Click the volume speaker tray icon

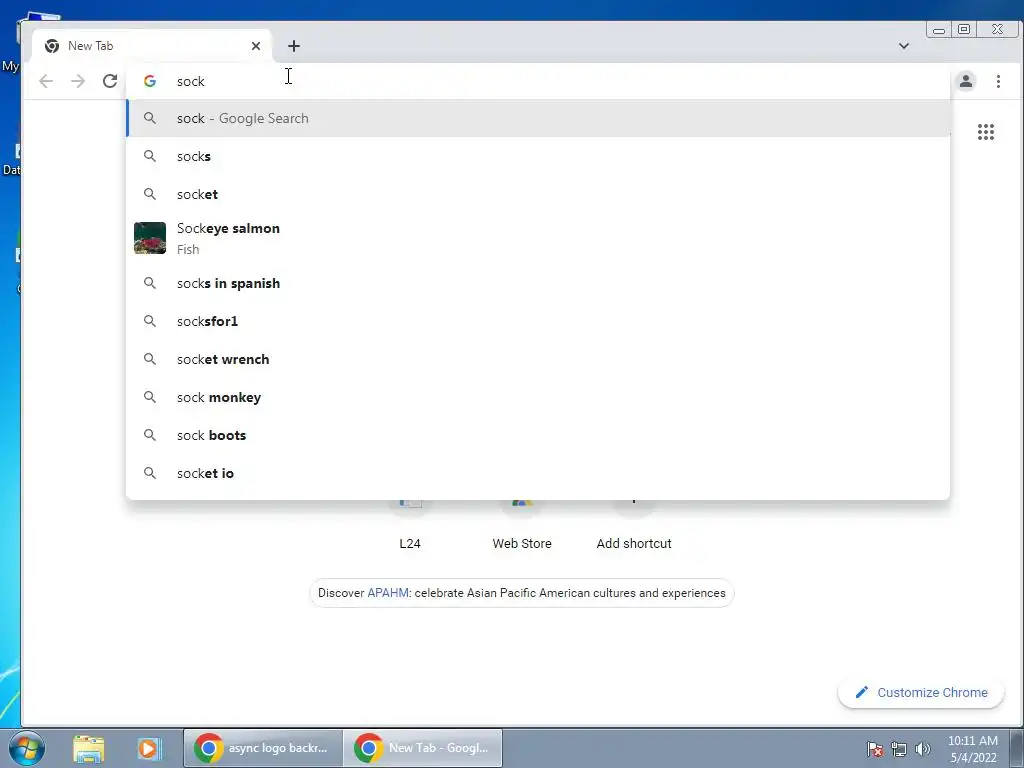coord(923,749)
